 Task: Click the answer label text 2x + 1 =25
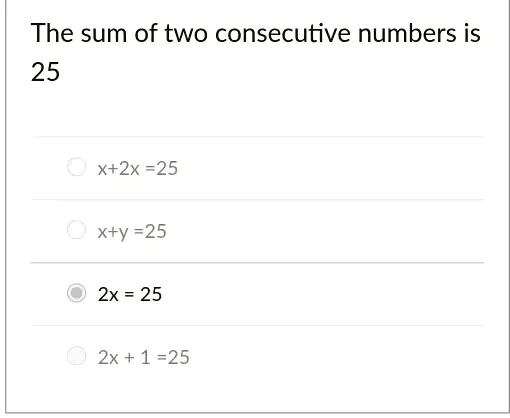[144, 357]
